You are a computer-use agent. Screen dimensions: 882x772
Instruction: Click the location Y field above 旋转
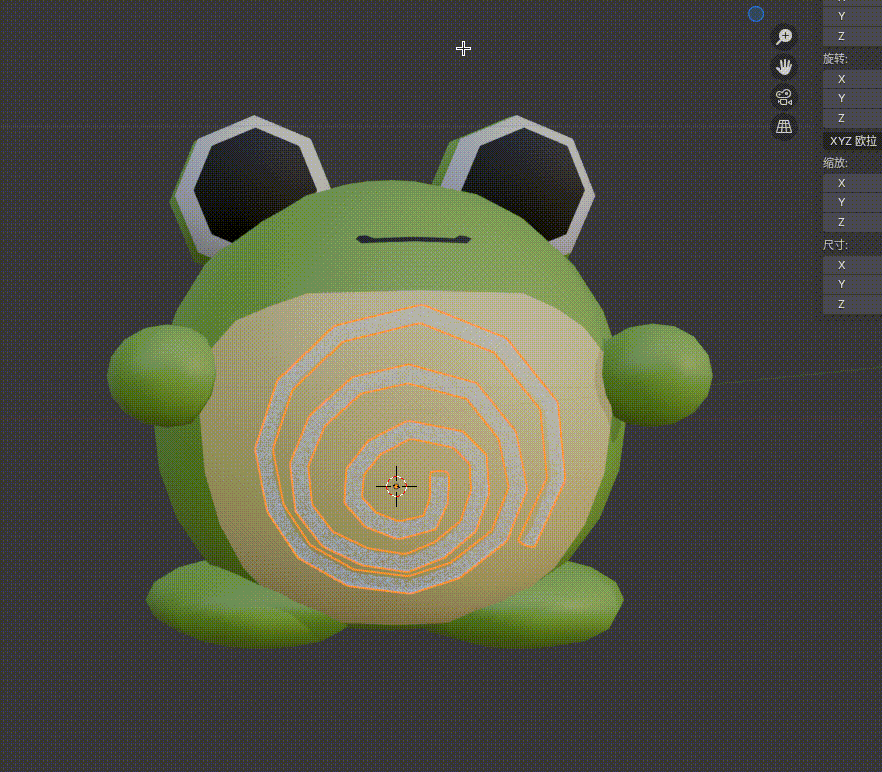tap(852, 16)
